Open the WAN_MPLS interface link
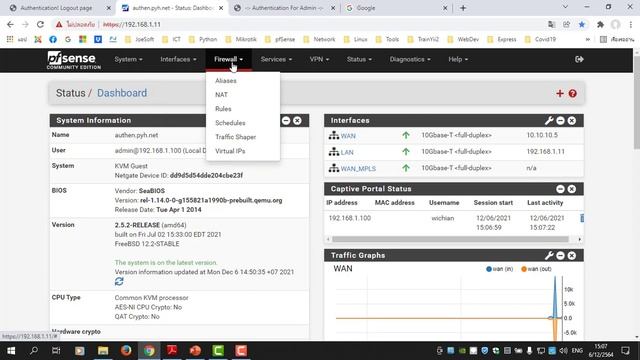 pos(358,169)
